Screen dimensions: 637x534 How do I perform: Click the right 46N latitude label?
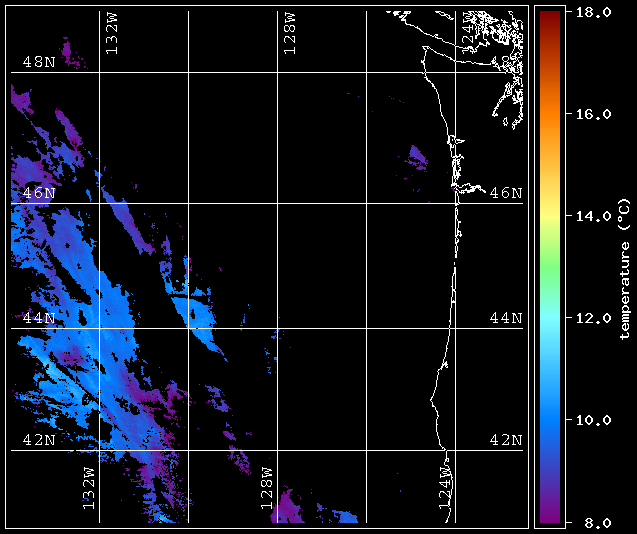click(506, 193)
